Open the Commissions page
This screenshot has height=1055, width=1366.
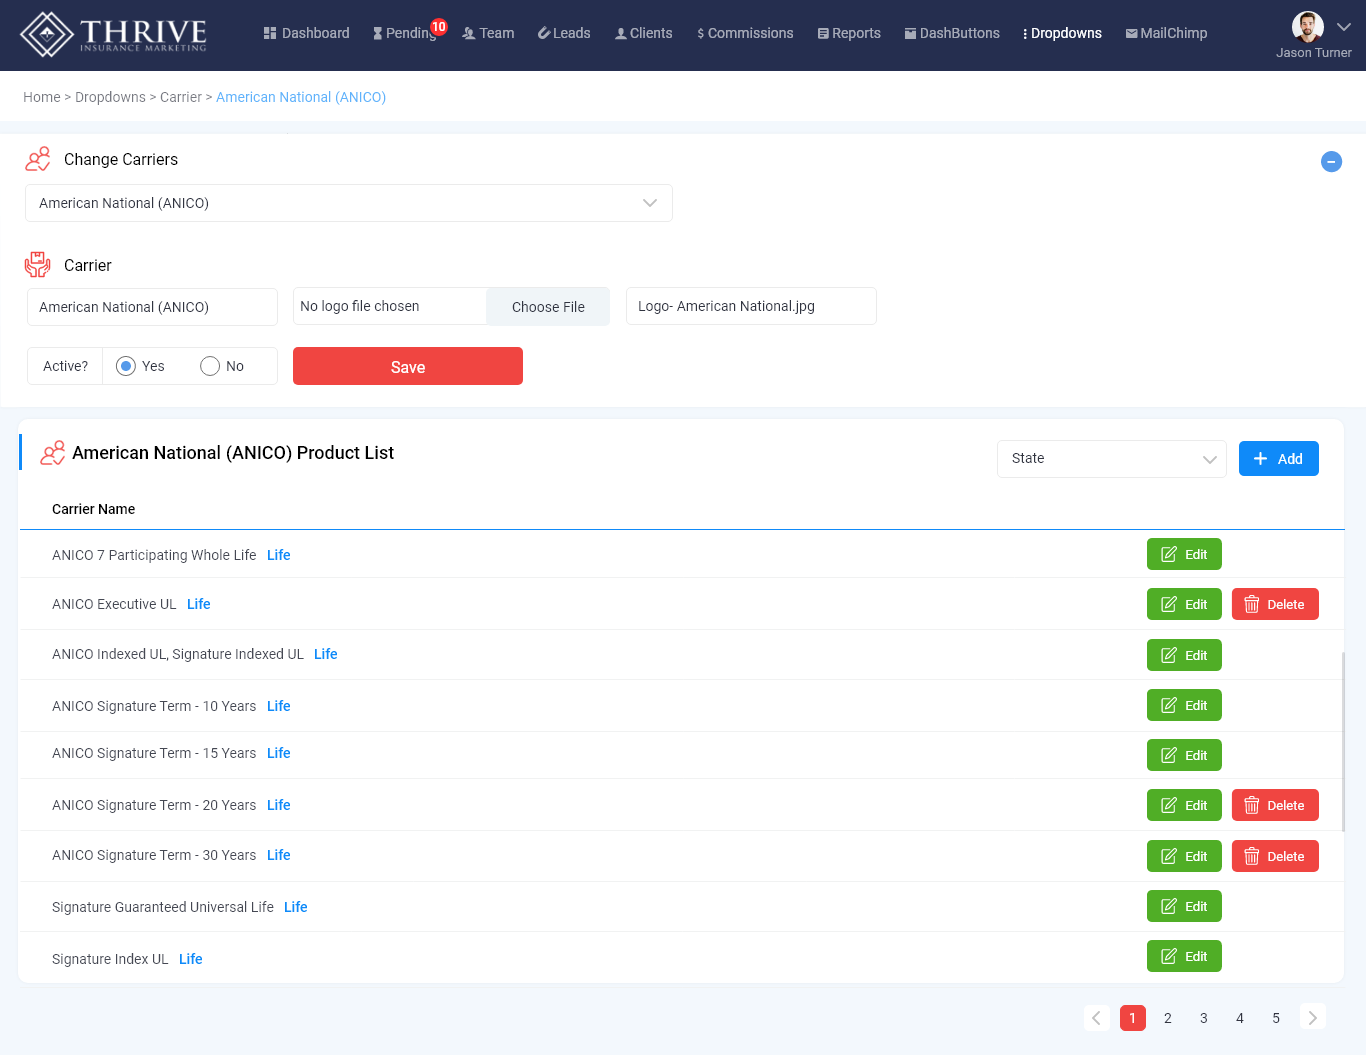pos(745,33)
